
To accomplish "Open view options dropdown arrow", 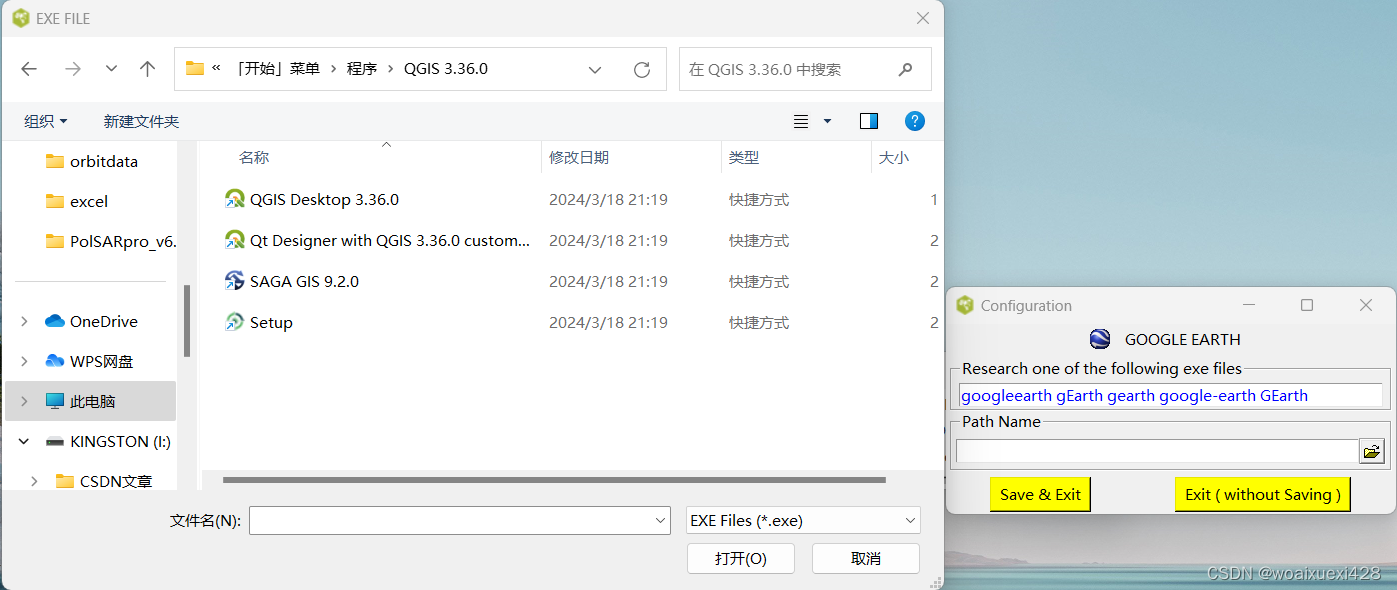I will [x=827, y=121].
